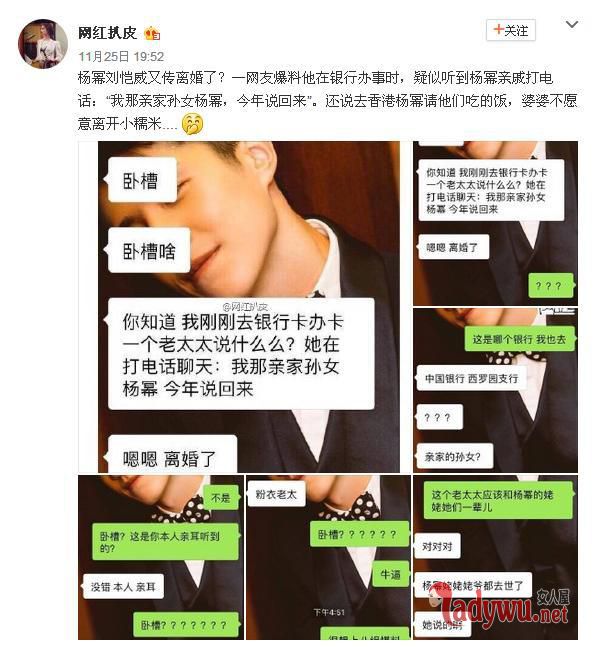This screenshot has height=647, width=595.
Task: Open the screenshot showing green ？？？ bubble
Action: coord(495,223)
